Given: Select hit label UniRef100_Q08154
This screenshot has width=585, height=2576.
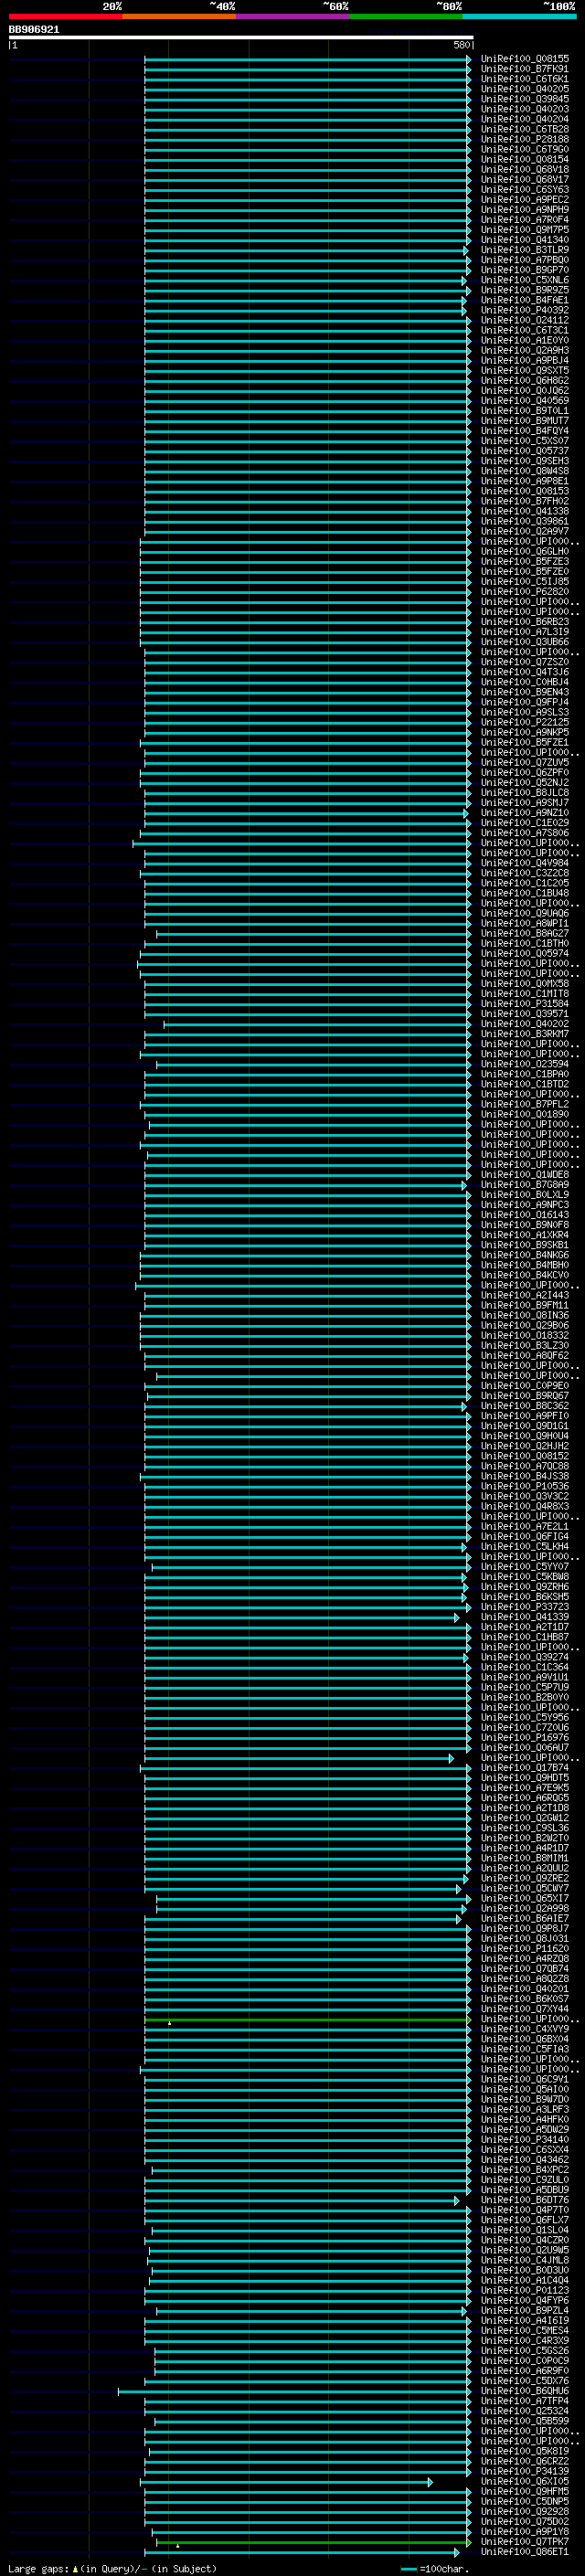Looking at the screenshot, I should coord(524,159).
